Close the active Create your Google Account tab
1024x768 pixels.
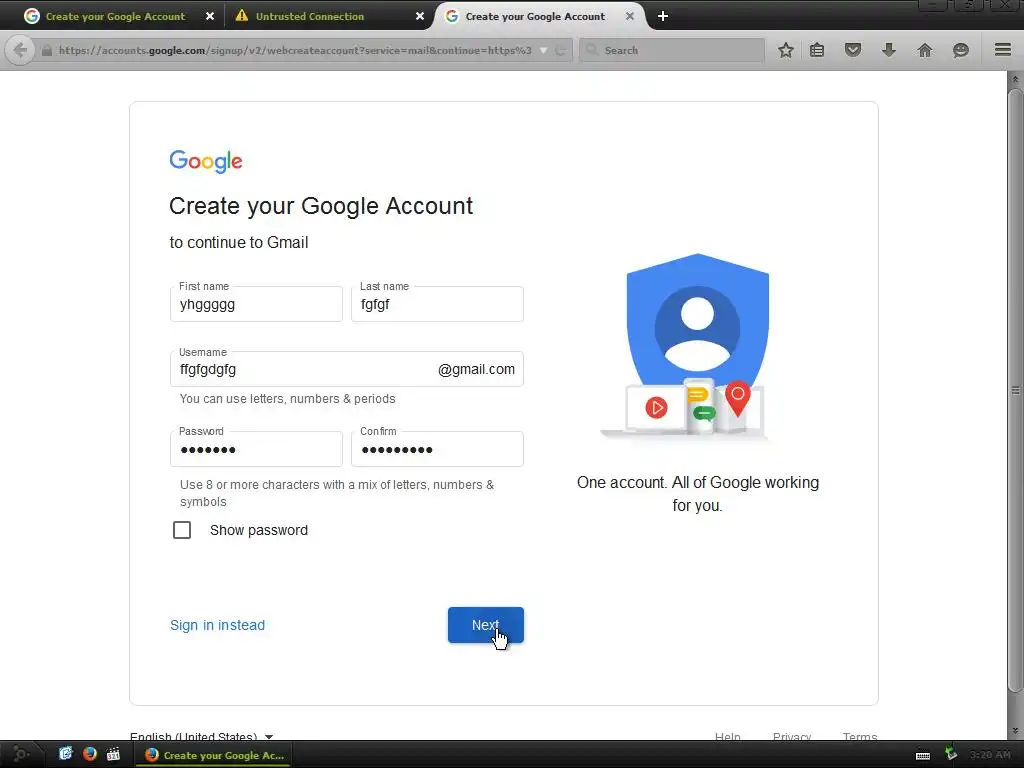(x=630, y=16)
